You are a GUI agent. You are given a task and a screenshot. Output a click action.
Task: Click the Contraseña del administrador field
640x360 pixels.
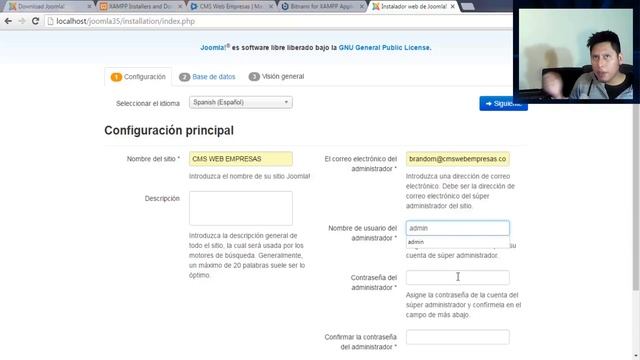(x=458, y=278)
